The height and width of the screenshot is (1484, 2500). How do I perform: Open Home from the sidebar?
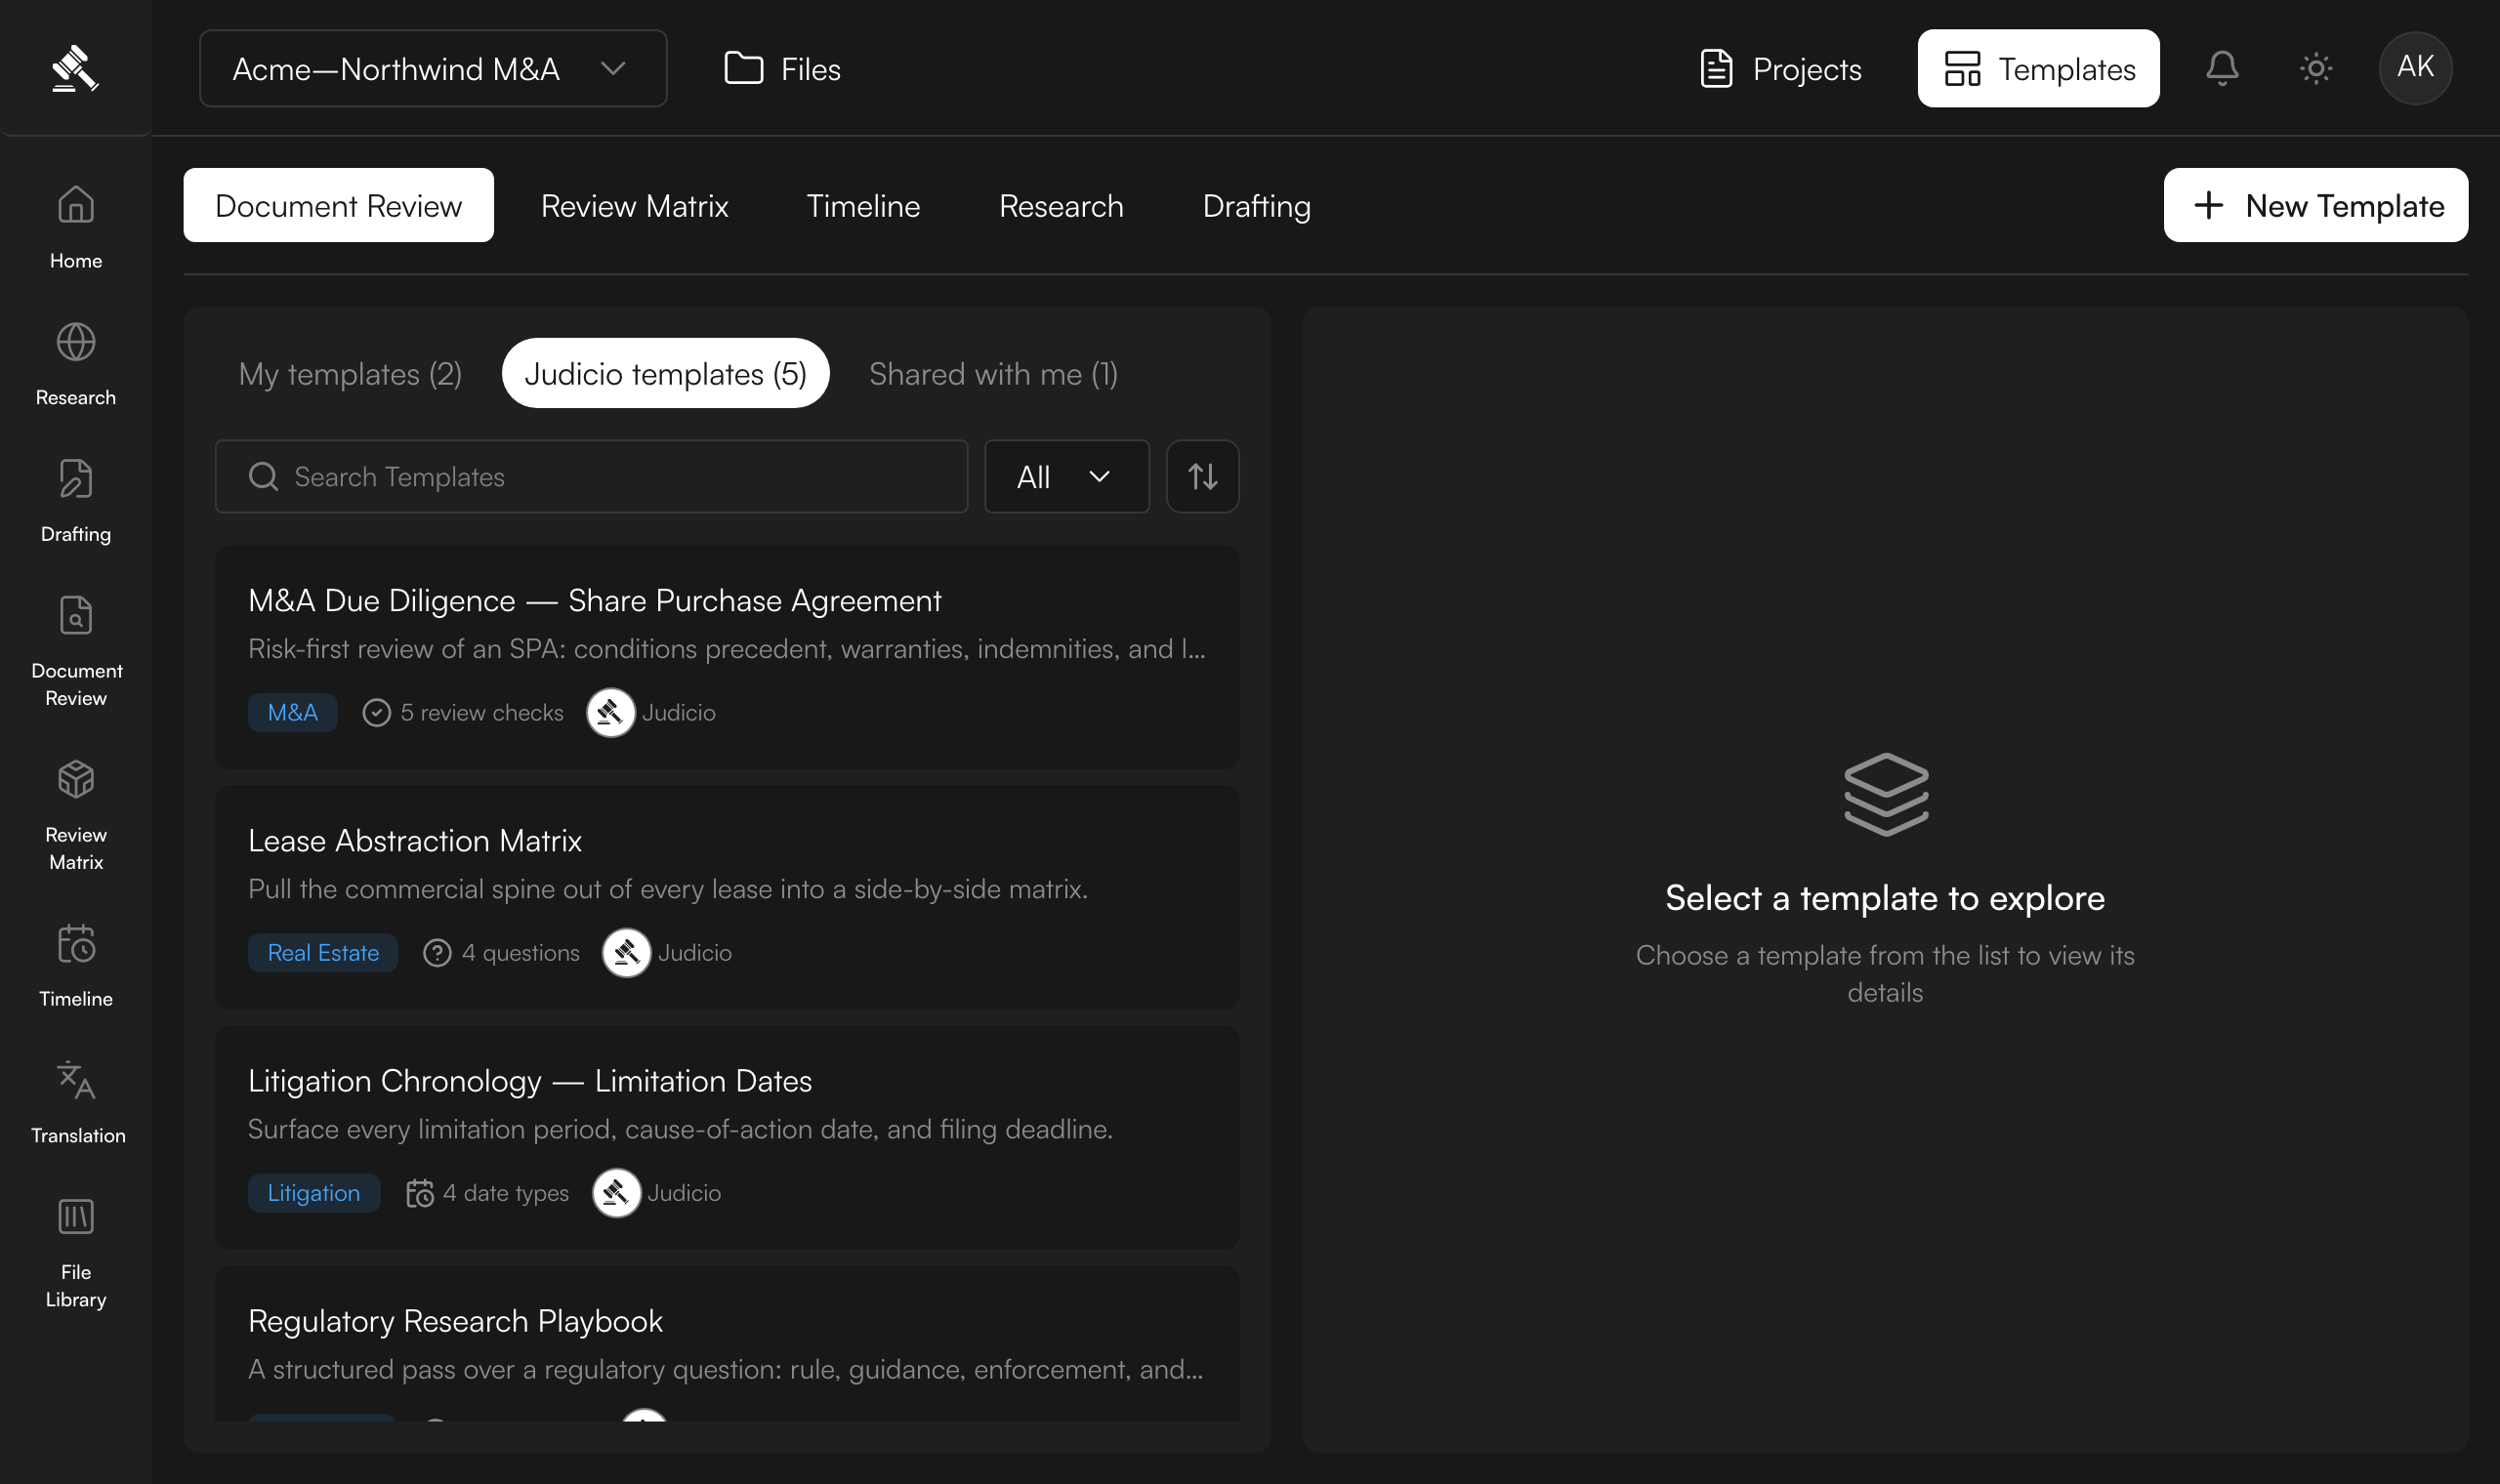[76, 227]
